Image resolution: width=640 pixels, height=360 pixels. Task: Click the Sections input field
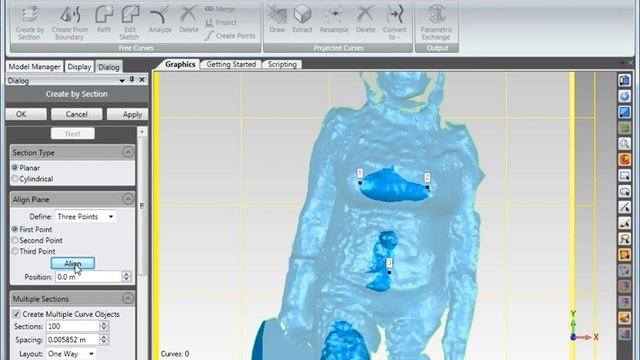click(x=73, y=326)
